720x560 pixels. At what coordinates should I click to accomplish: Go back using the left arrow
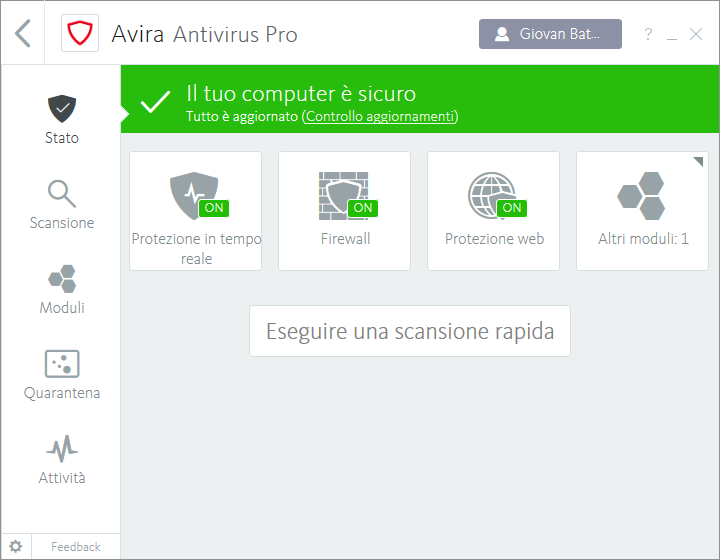pos(23,34)
